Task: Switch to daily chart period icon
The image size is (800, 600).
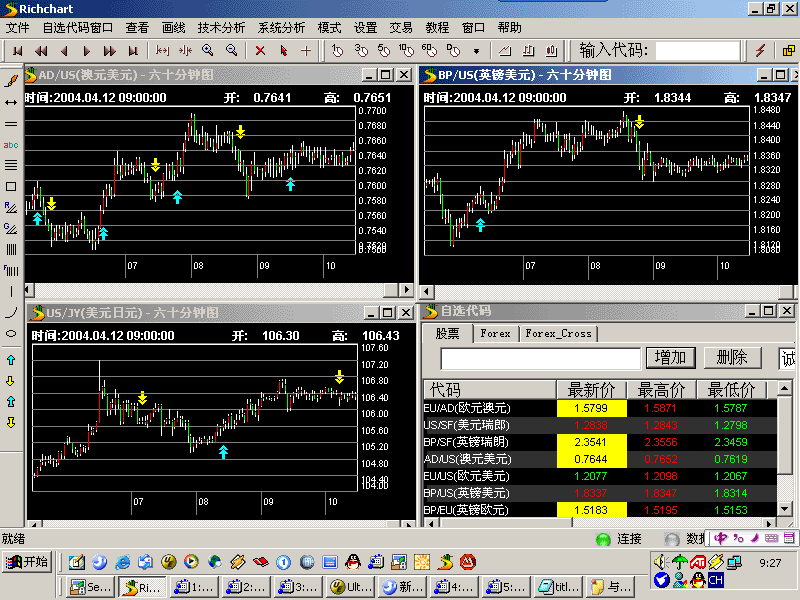Action: click(x=453, y=51)
